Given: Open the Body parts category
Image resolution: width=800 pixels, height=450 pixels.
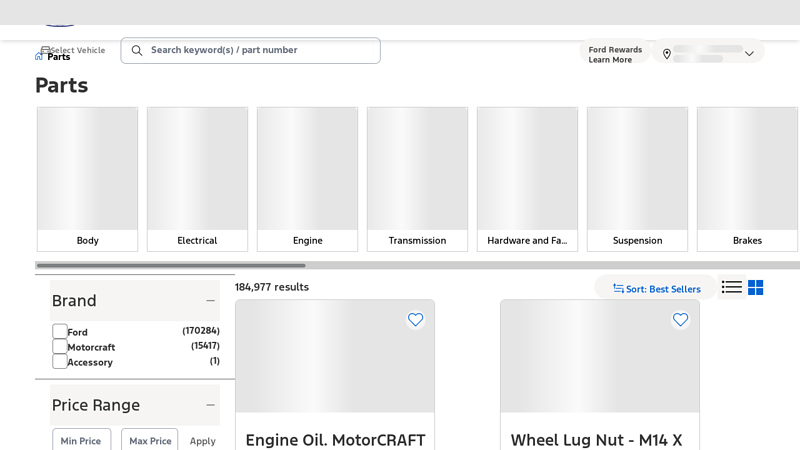Looking at the screenshot, I should pyautogui.click(x=87, y=179).
